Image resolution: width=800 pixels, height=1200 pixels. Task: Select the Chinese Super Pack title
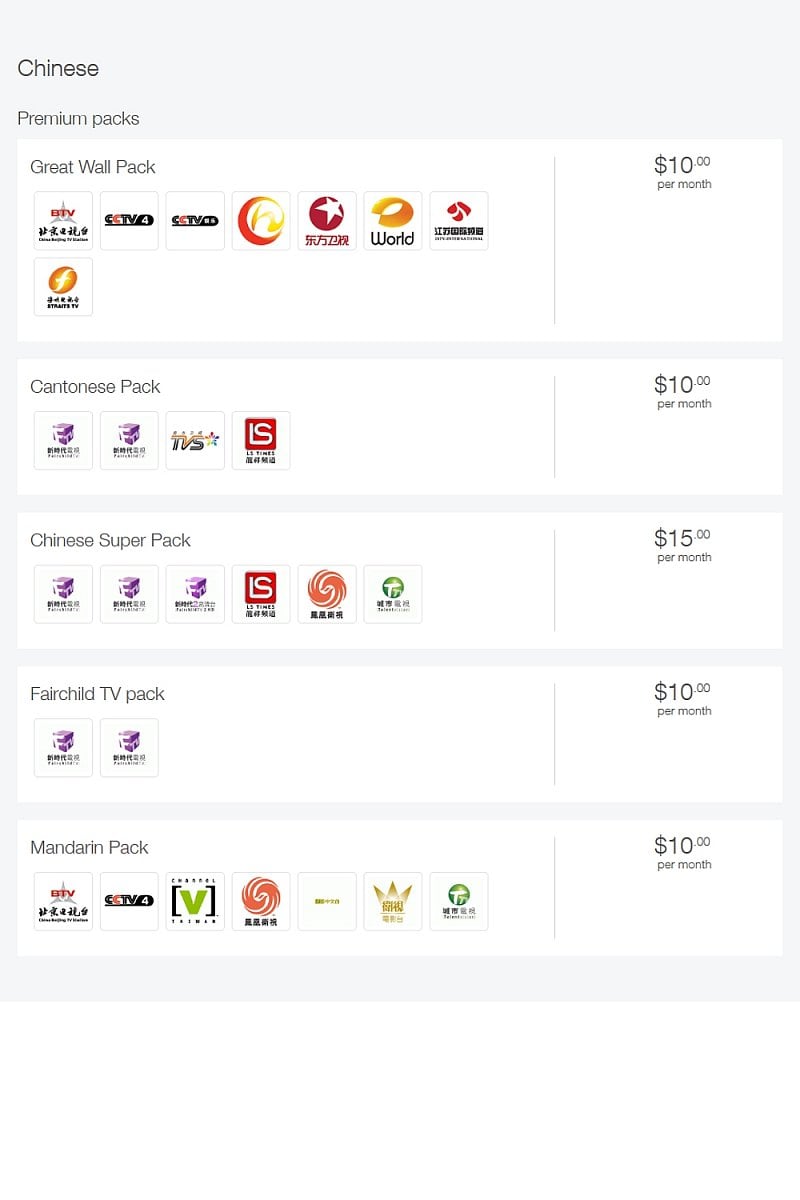[110, 540]
